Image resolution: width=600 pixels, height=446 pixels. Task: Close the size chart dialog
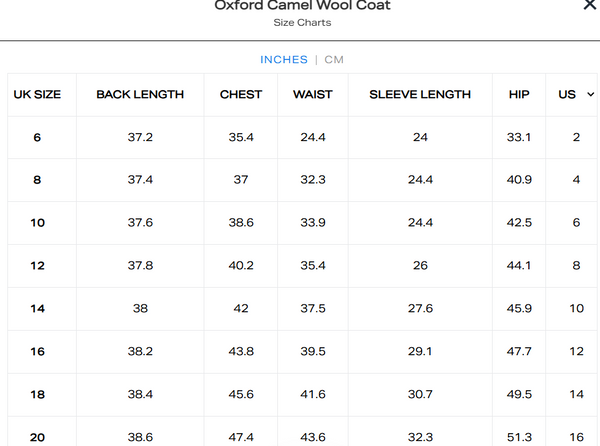point(590,5)
